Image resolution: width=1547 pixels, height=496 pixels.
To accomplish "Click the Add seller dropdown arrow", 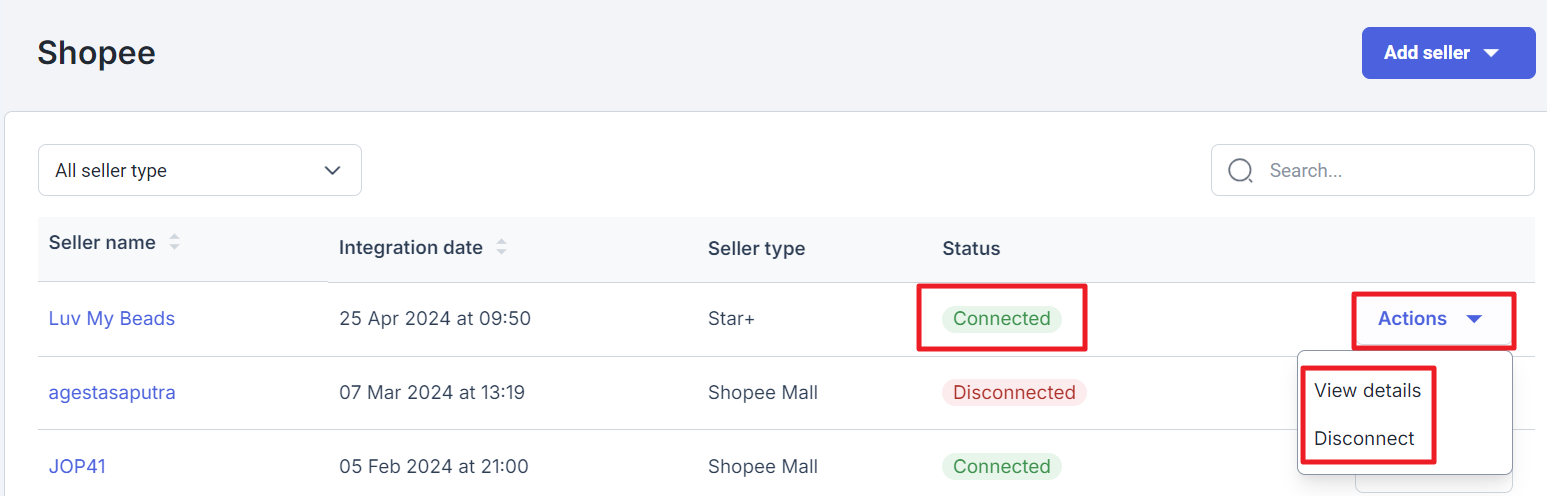I will click(x=1491, y=53).
